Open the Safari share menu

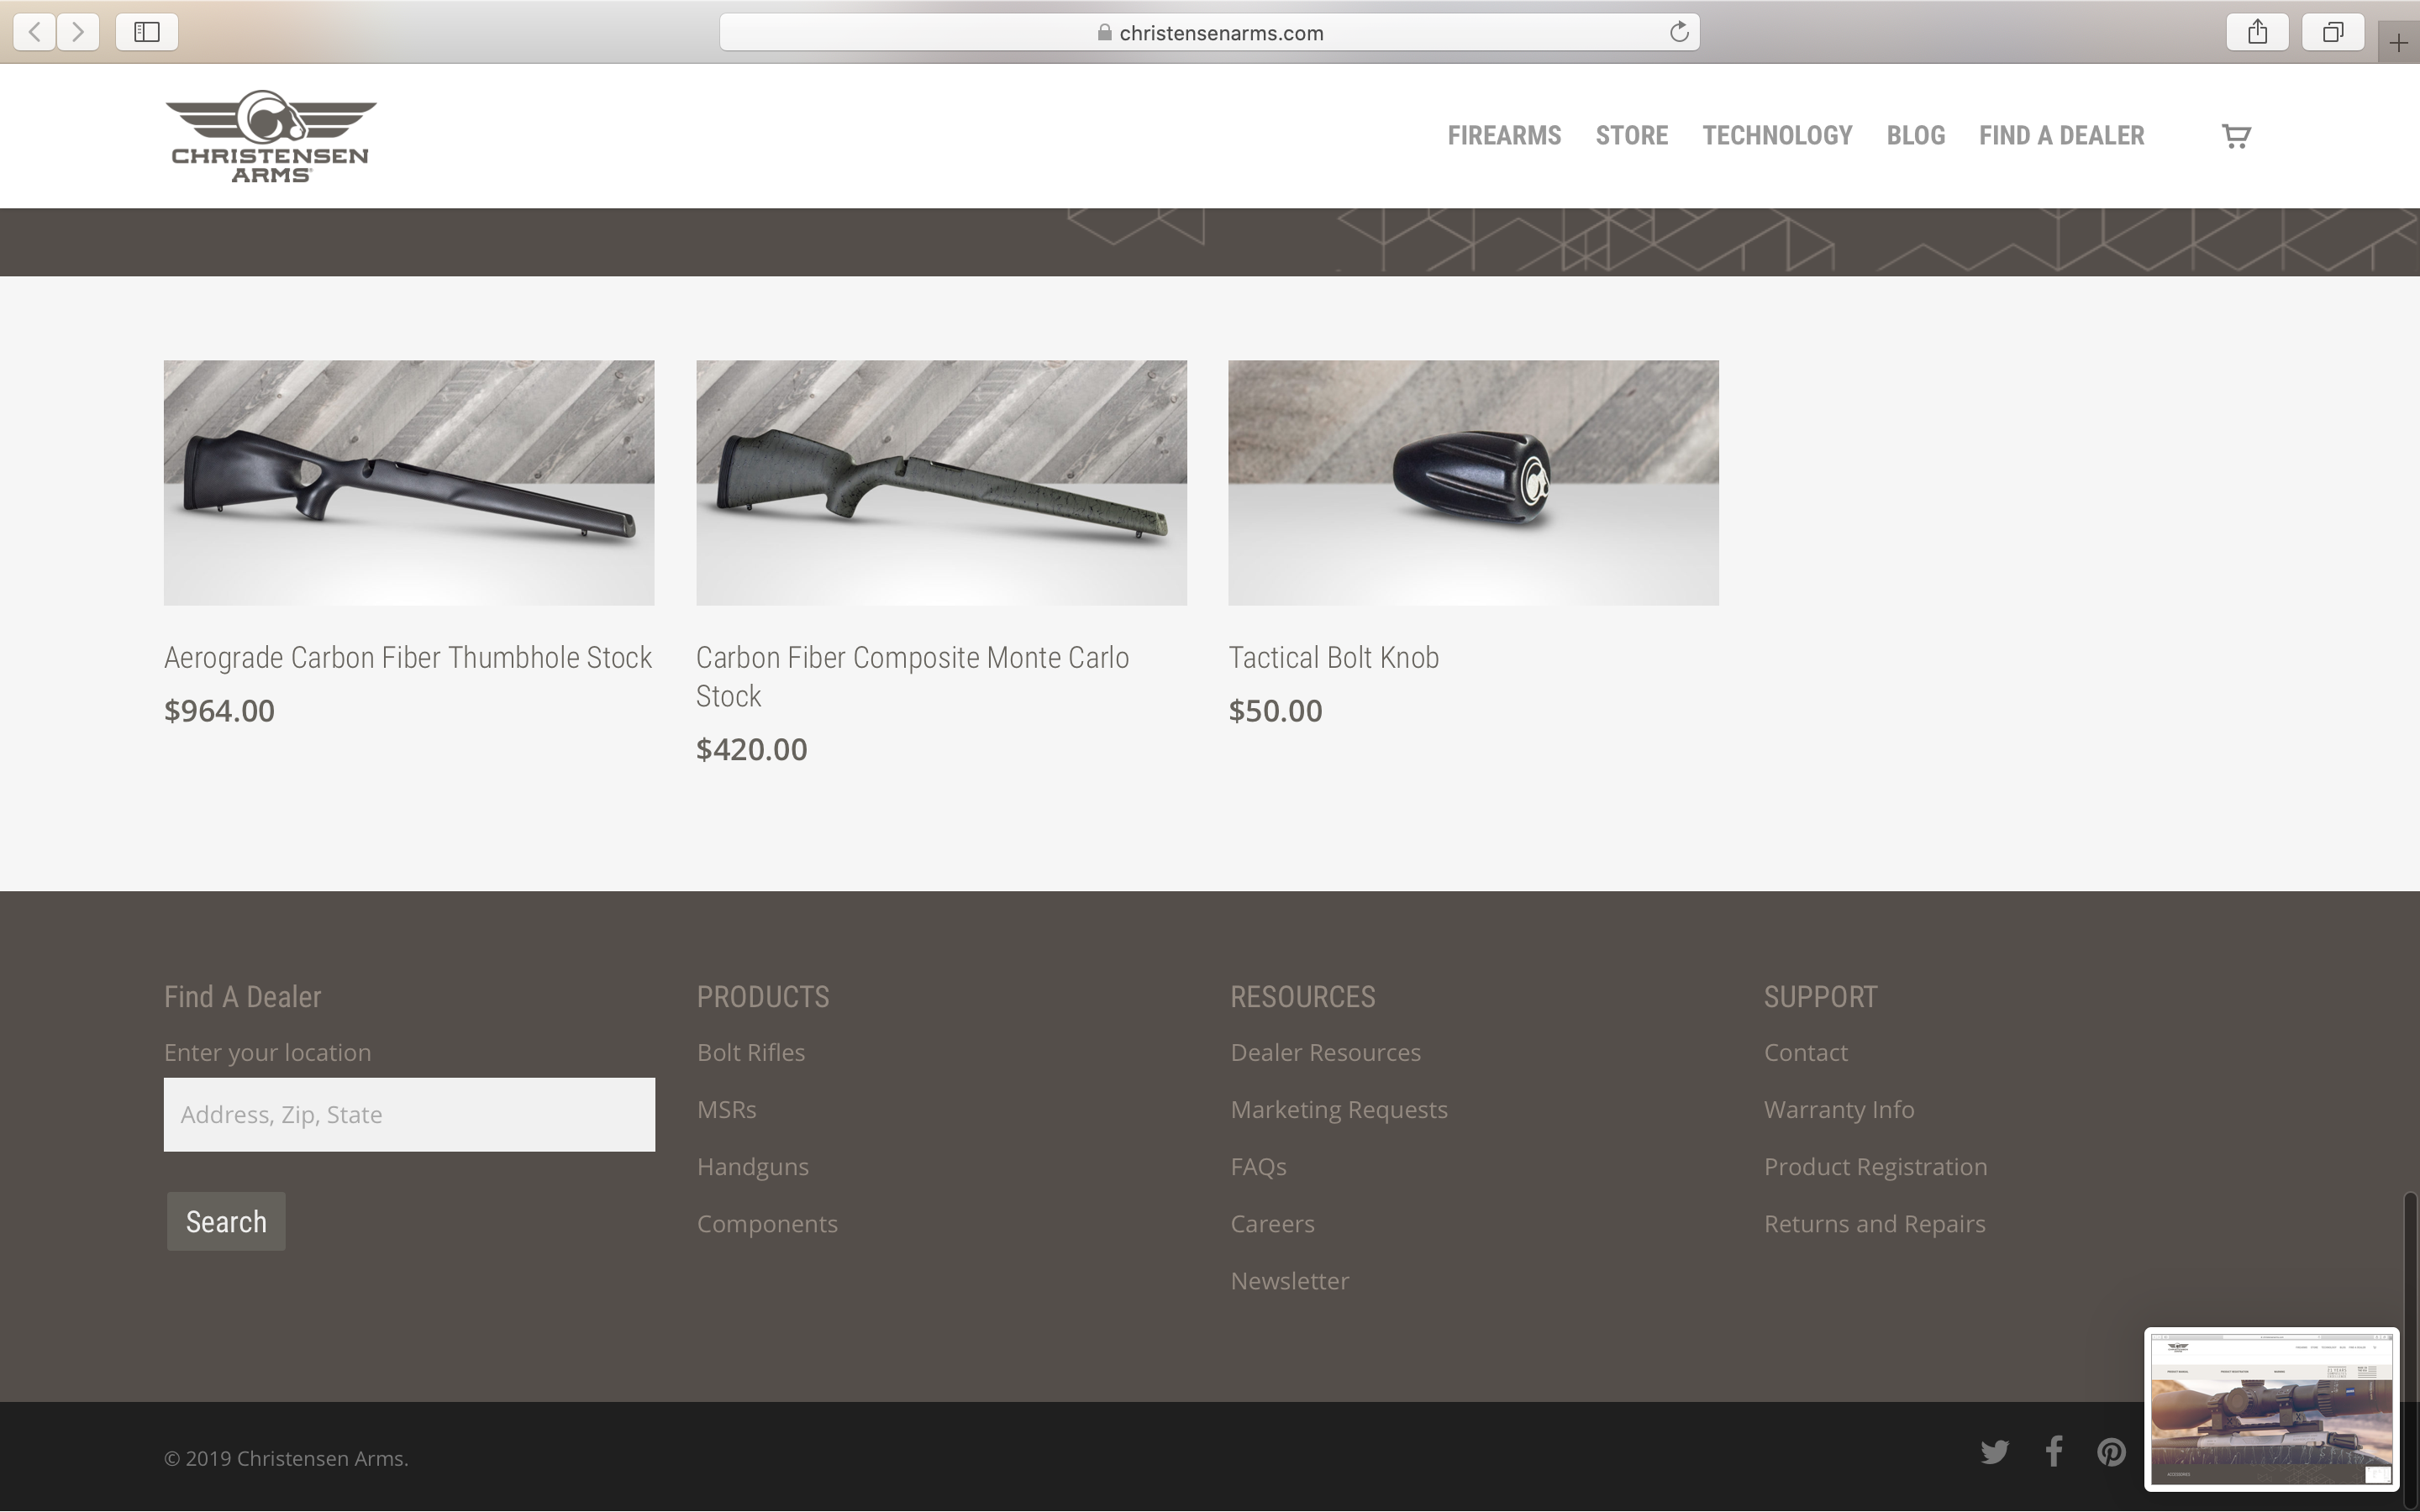tap(2257, 32)
